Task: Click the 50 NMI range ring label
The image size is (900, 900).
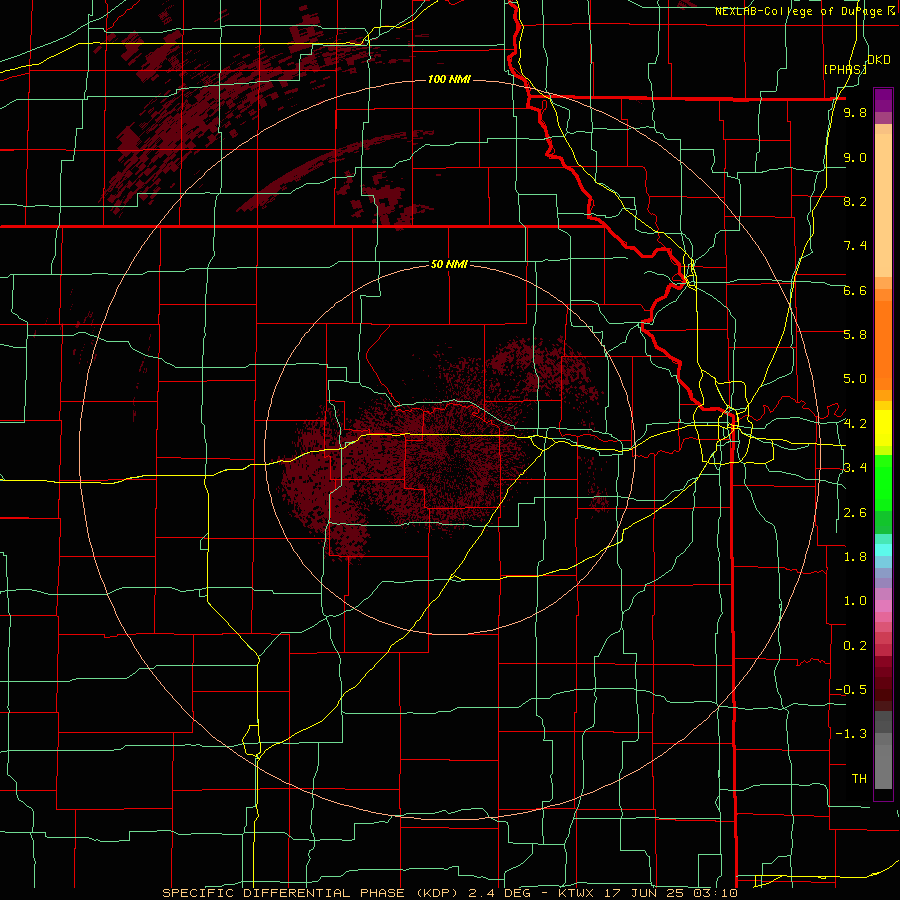Action: point(449,264)
